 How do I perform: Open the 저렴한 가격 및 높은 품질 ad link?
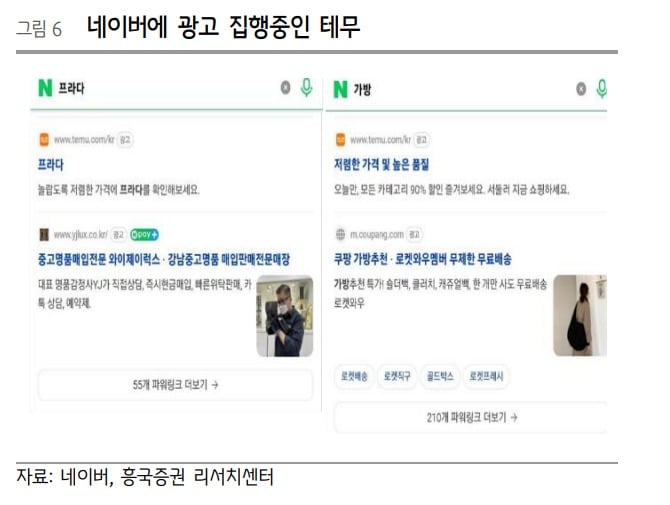[381, 164]
